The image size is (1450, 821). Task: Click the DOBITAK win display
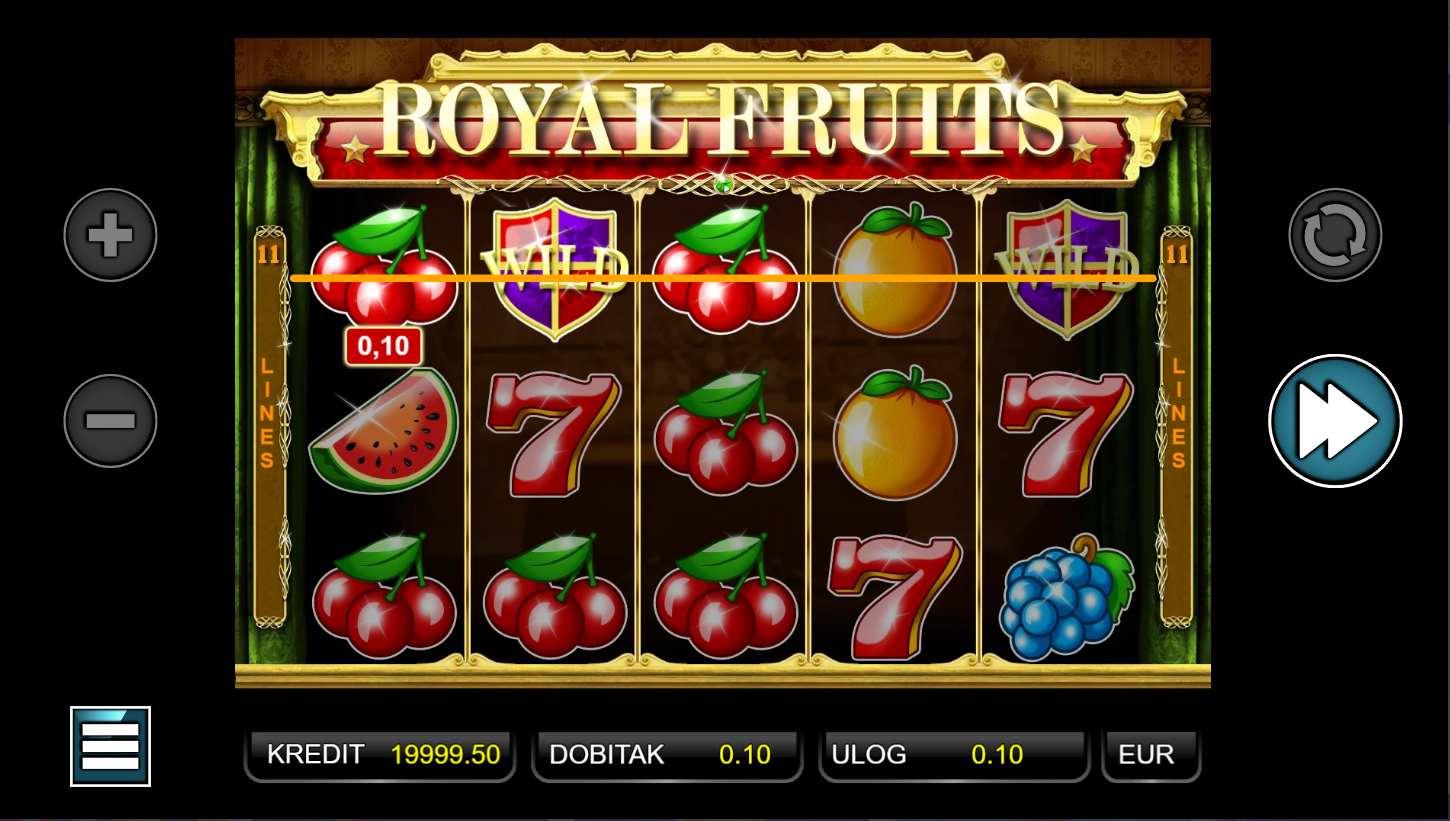[x=667, y=755]
